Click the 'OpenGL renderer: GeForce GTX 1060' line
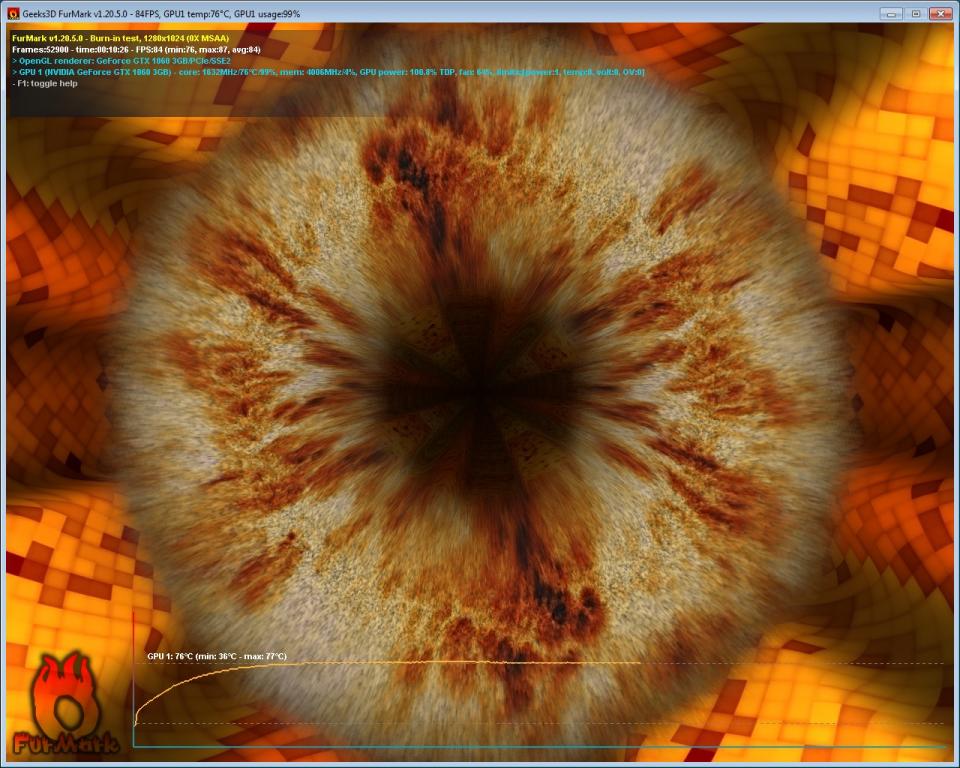The height and width of the screenshot is (768, 960). point(122,61)
